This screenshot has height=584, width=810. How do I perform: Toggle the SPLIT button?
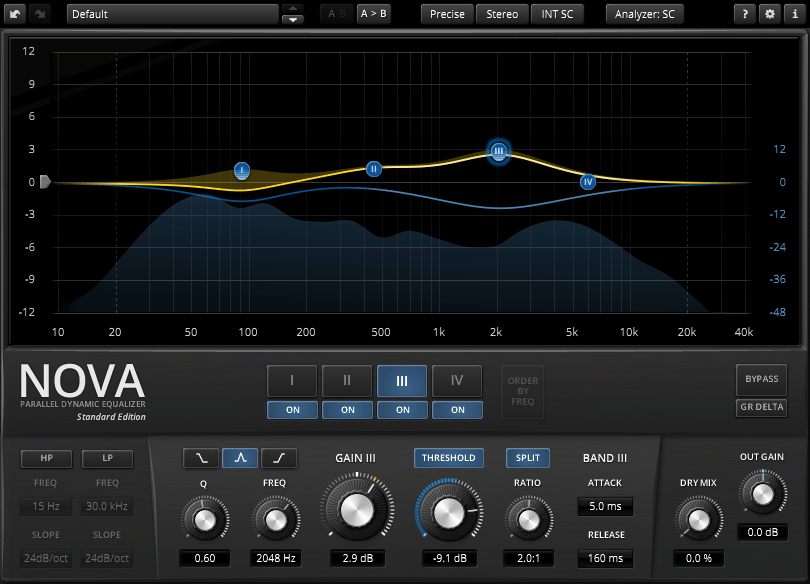(527, 458)
